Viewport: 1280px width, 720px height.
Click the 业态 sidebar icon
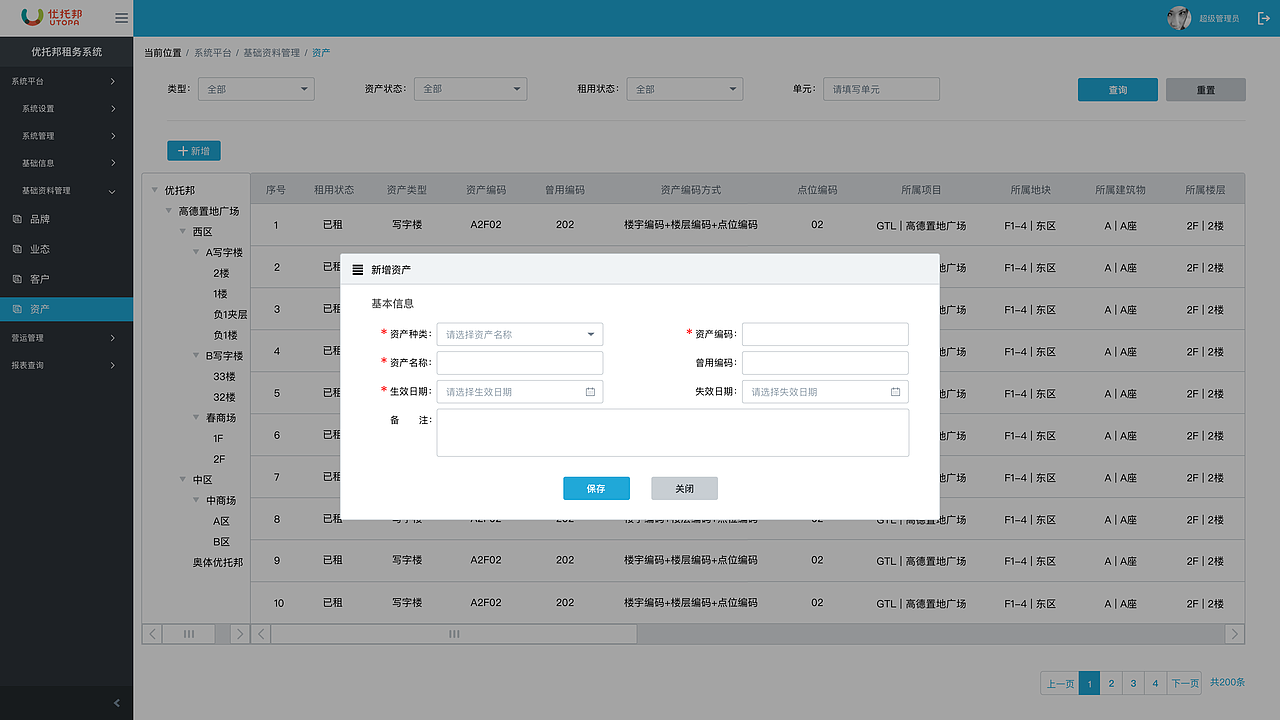pyautogui.click(x=16, y=249)
